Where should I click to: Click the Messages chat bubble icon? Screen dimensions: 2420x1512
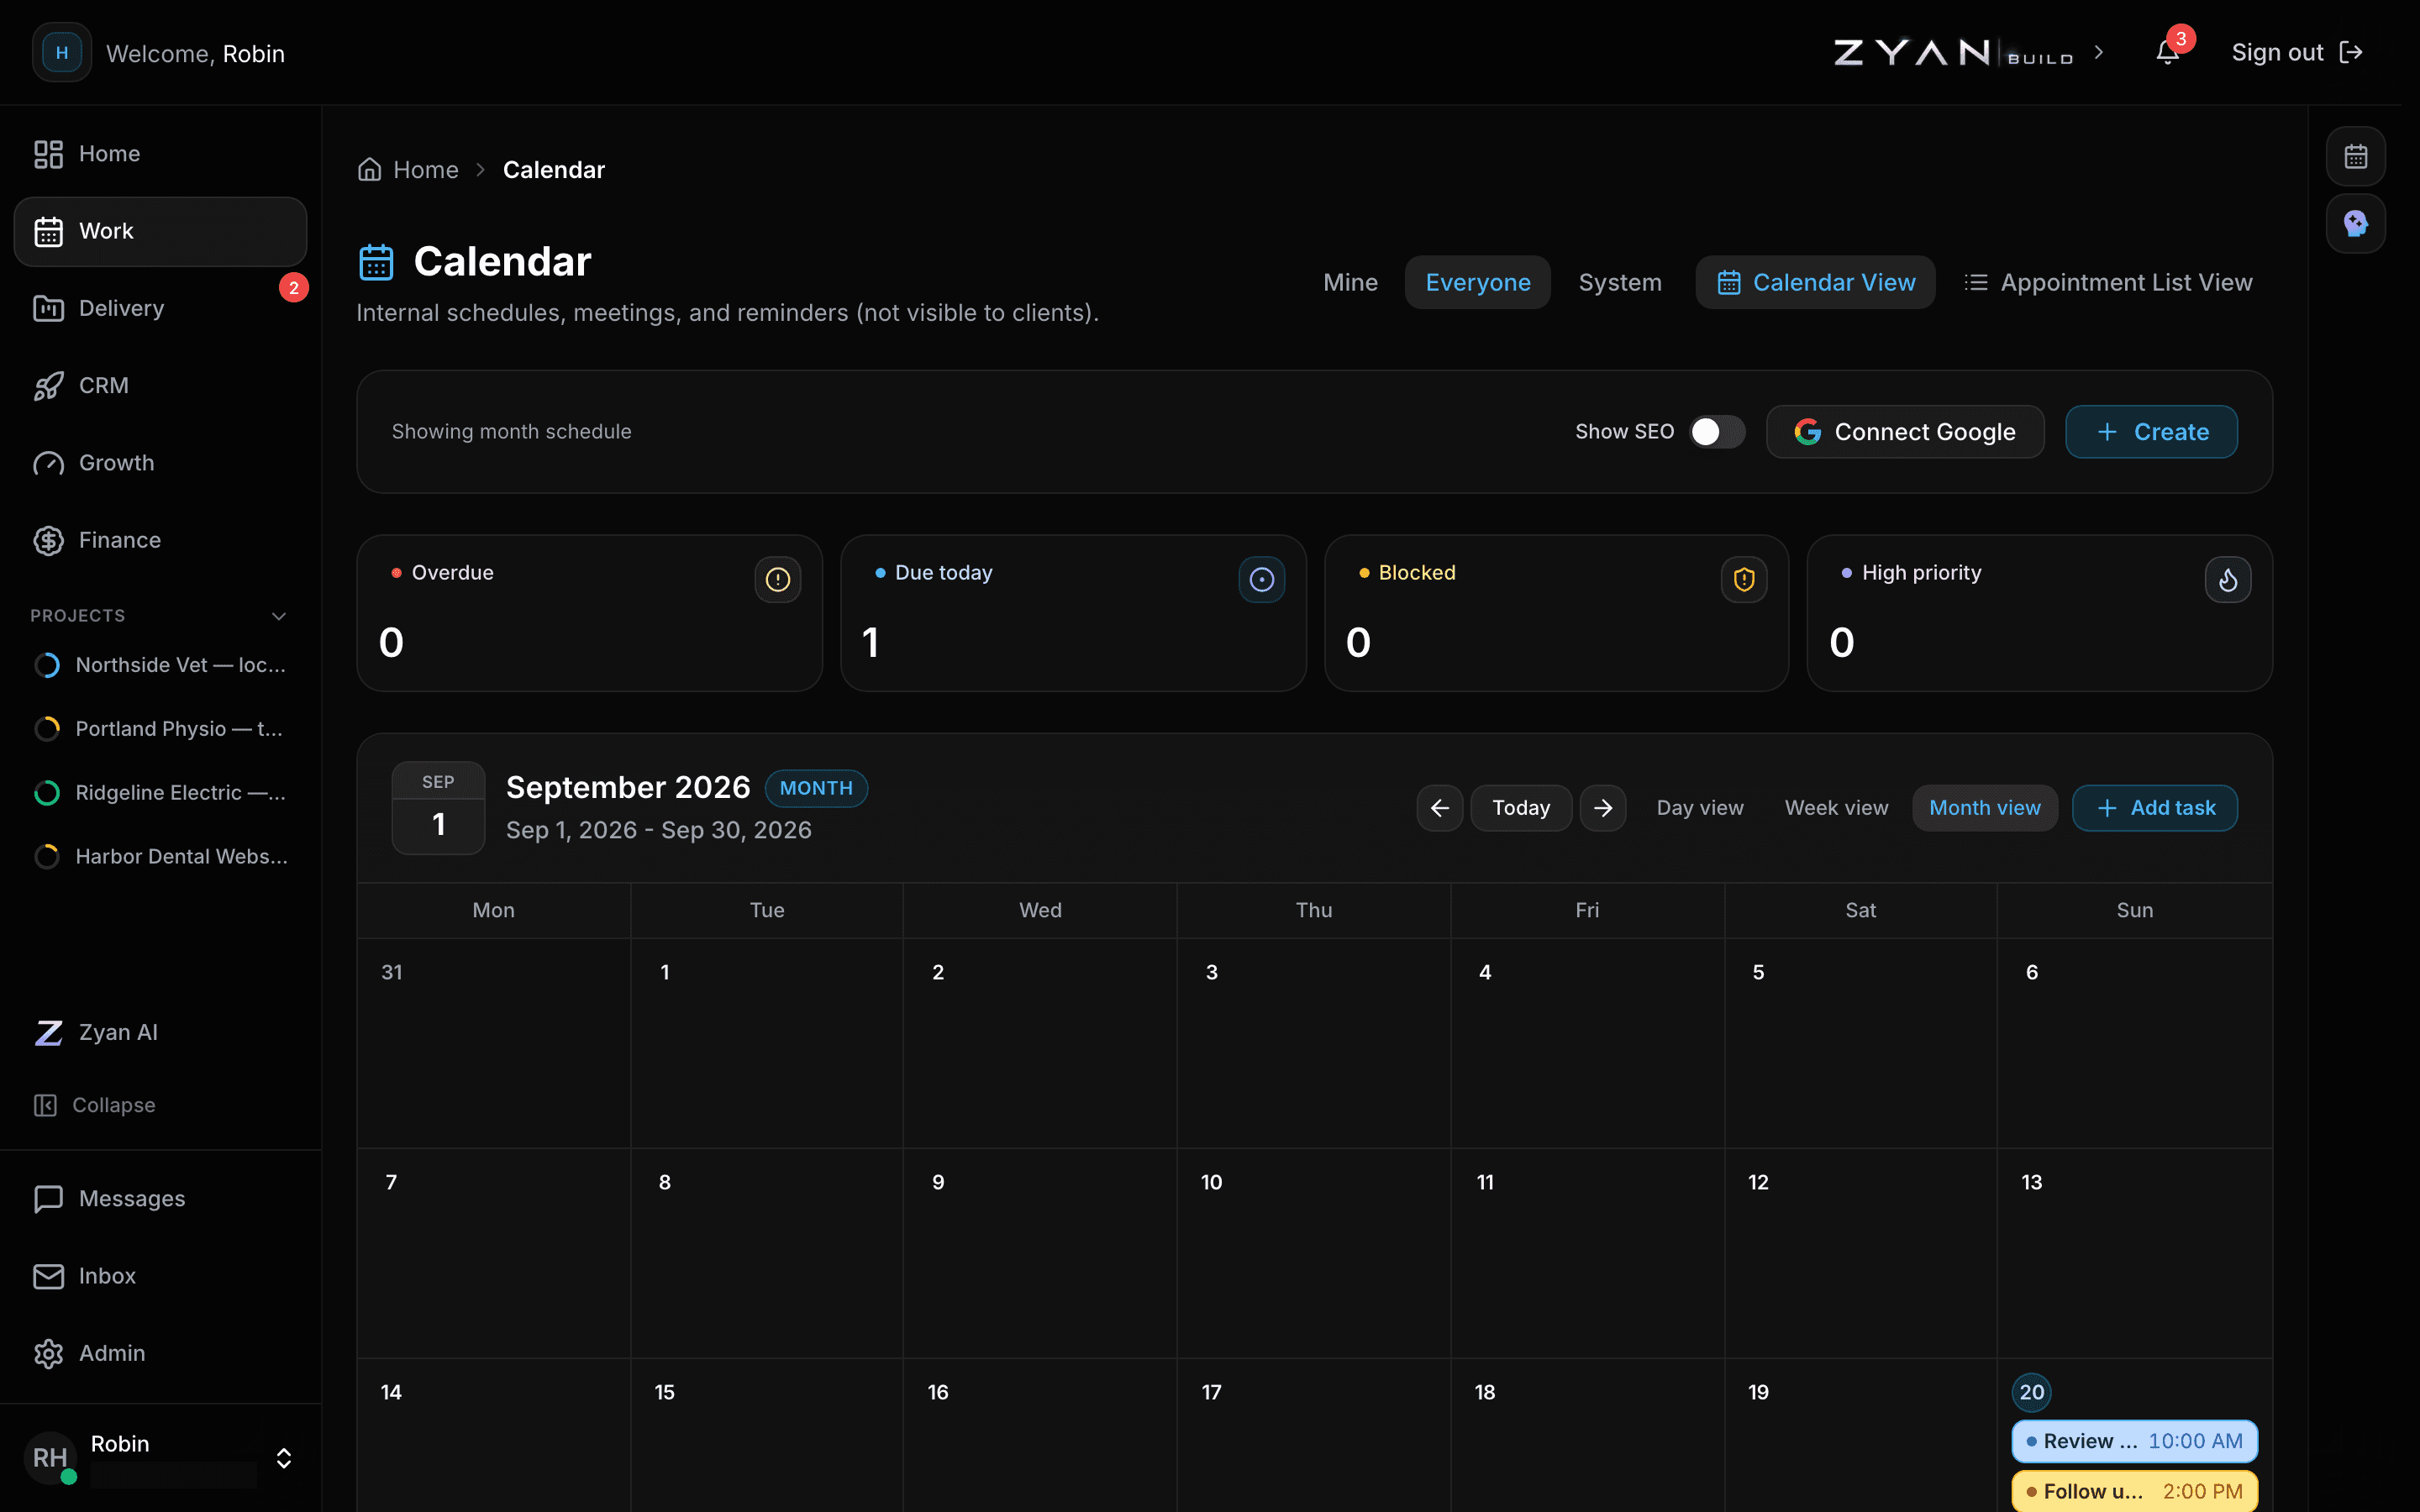[48, 1198]
